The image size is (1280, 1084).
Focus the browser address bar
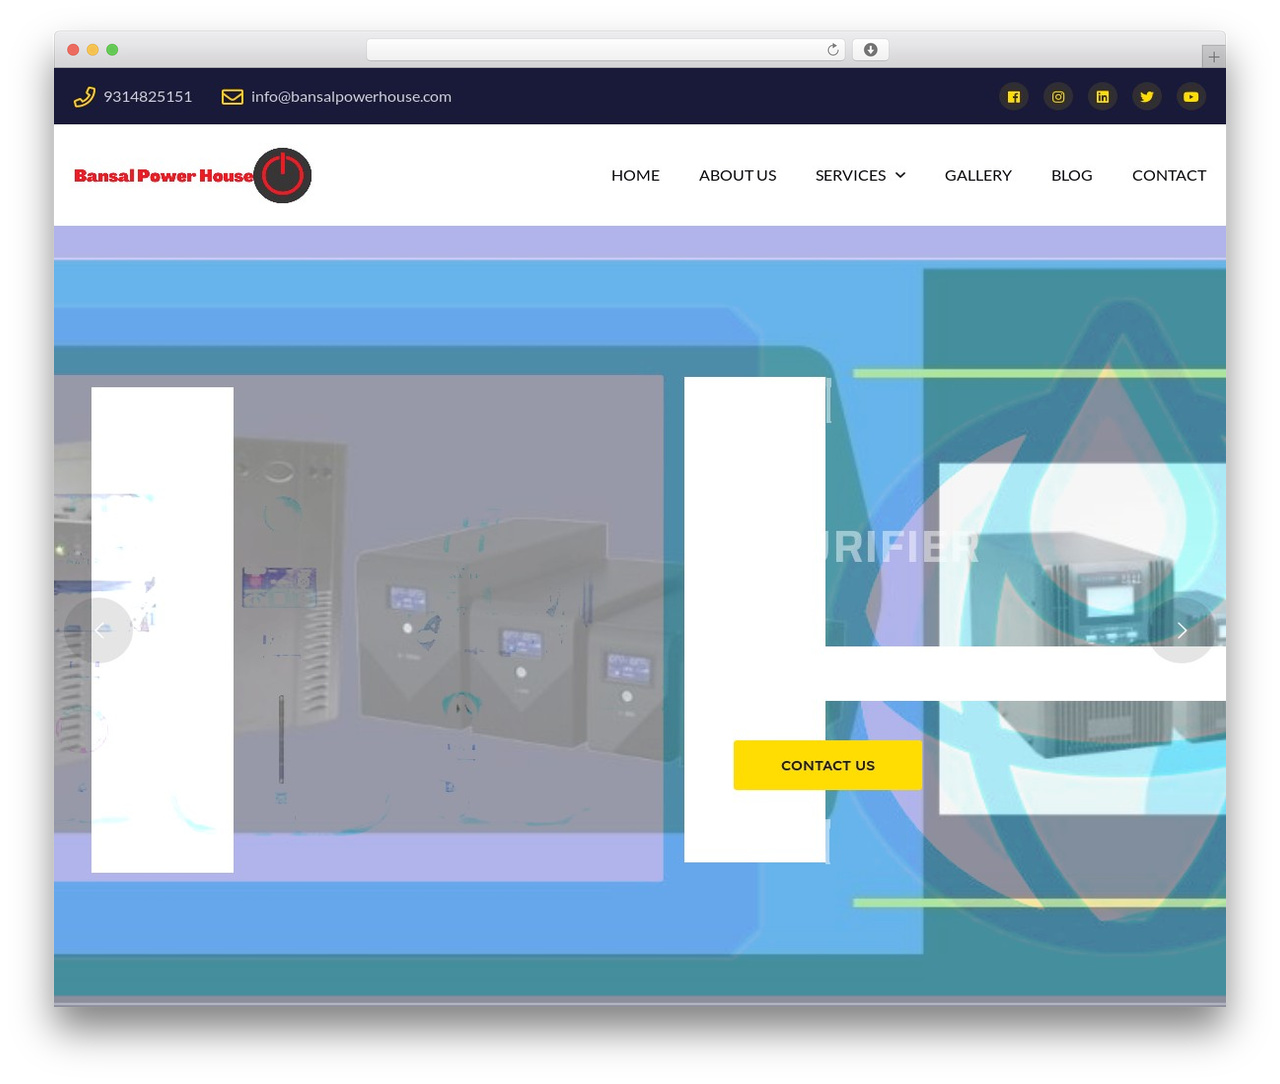pos(606,50)
